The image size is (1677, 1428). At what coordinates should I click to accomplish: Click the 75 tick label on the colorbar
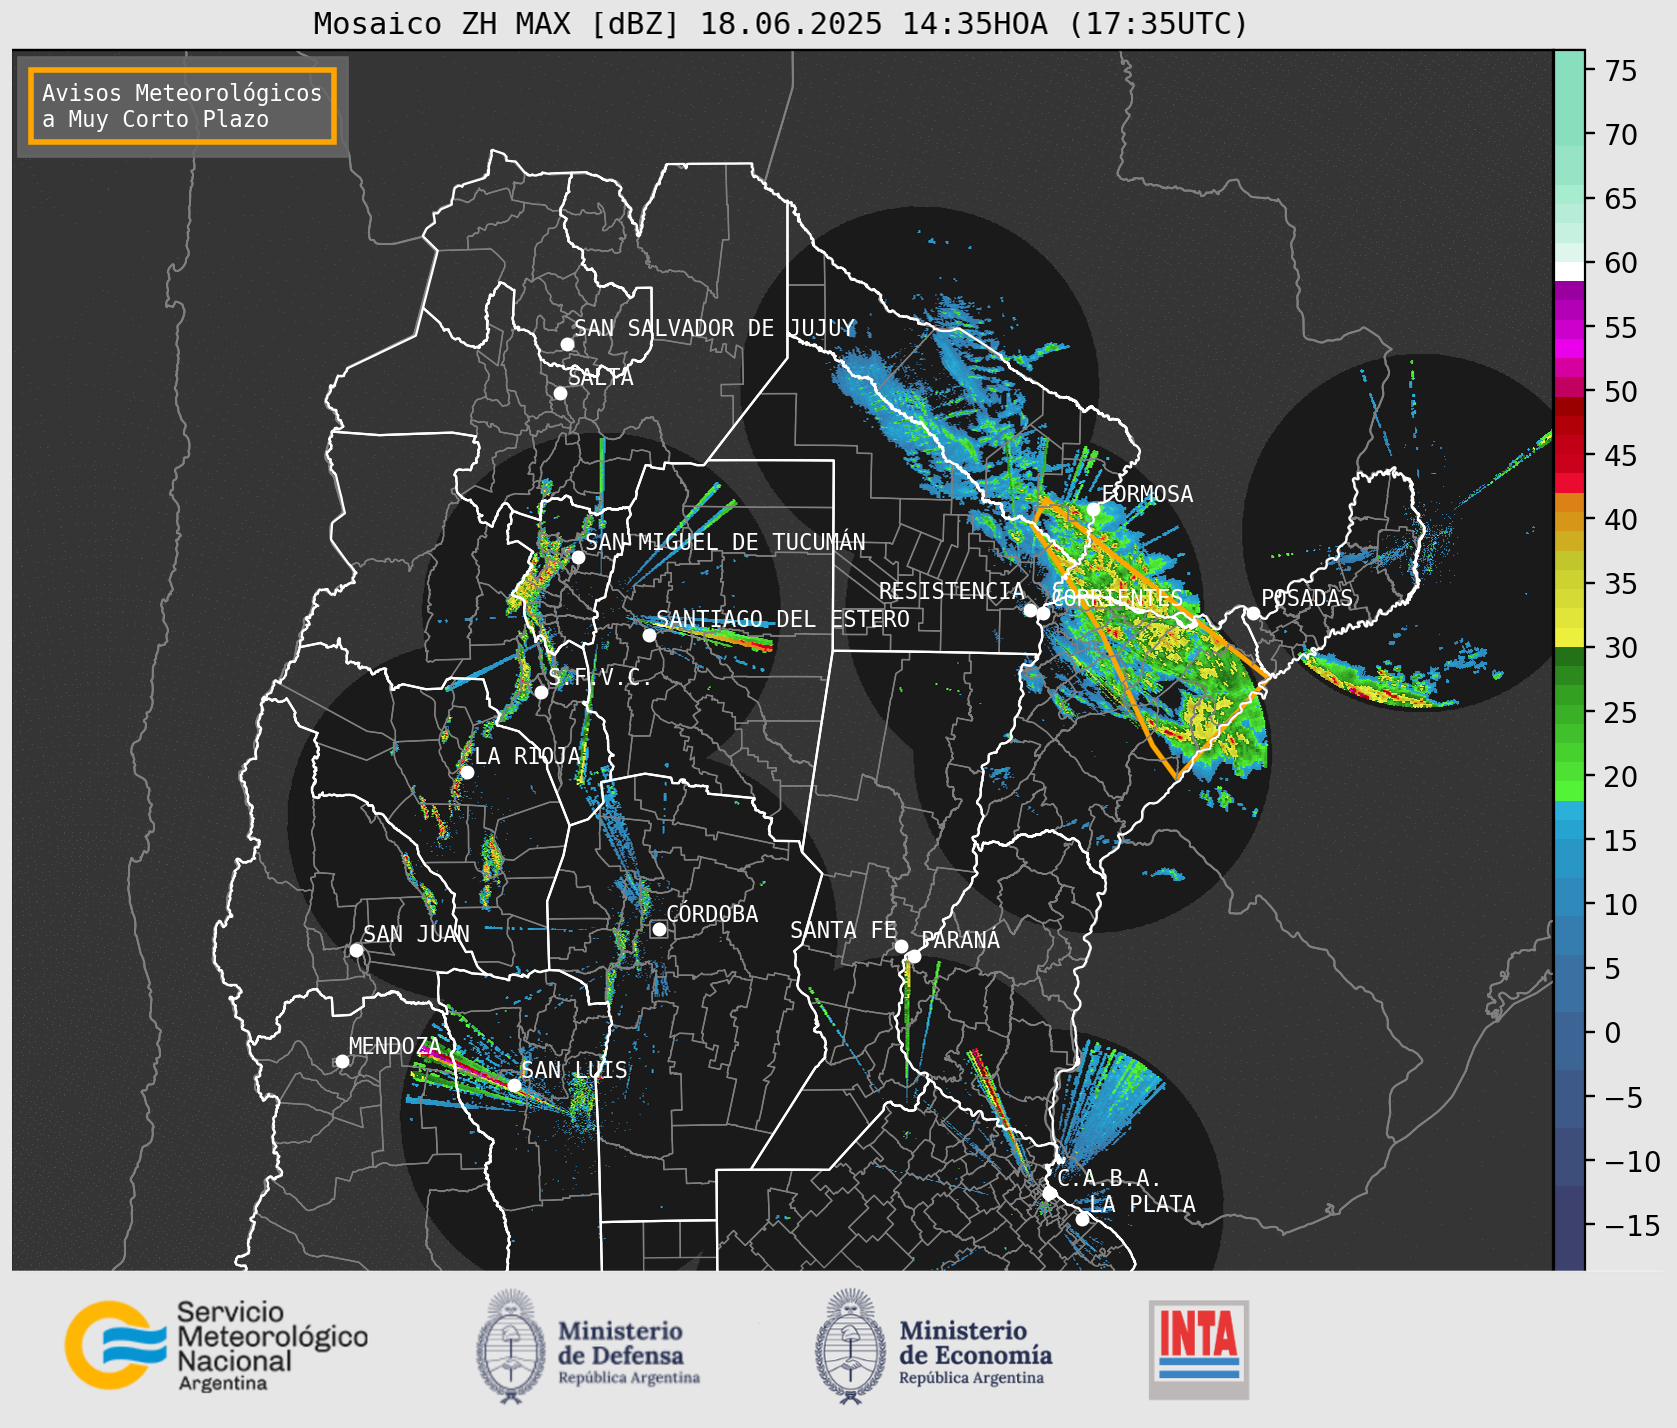(1621, 71)
